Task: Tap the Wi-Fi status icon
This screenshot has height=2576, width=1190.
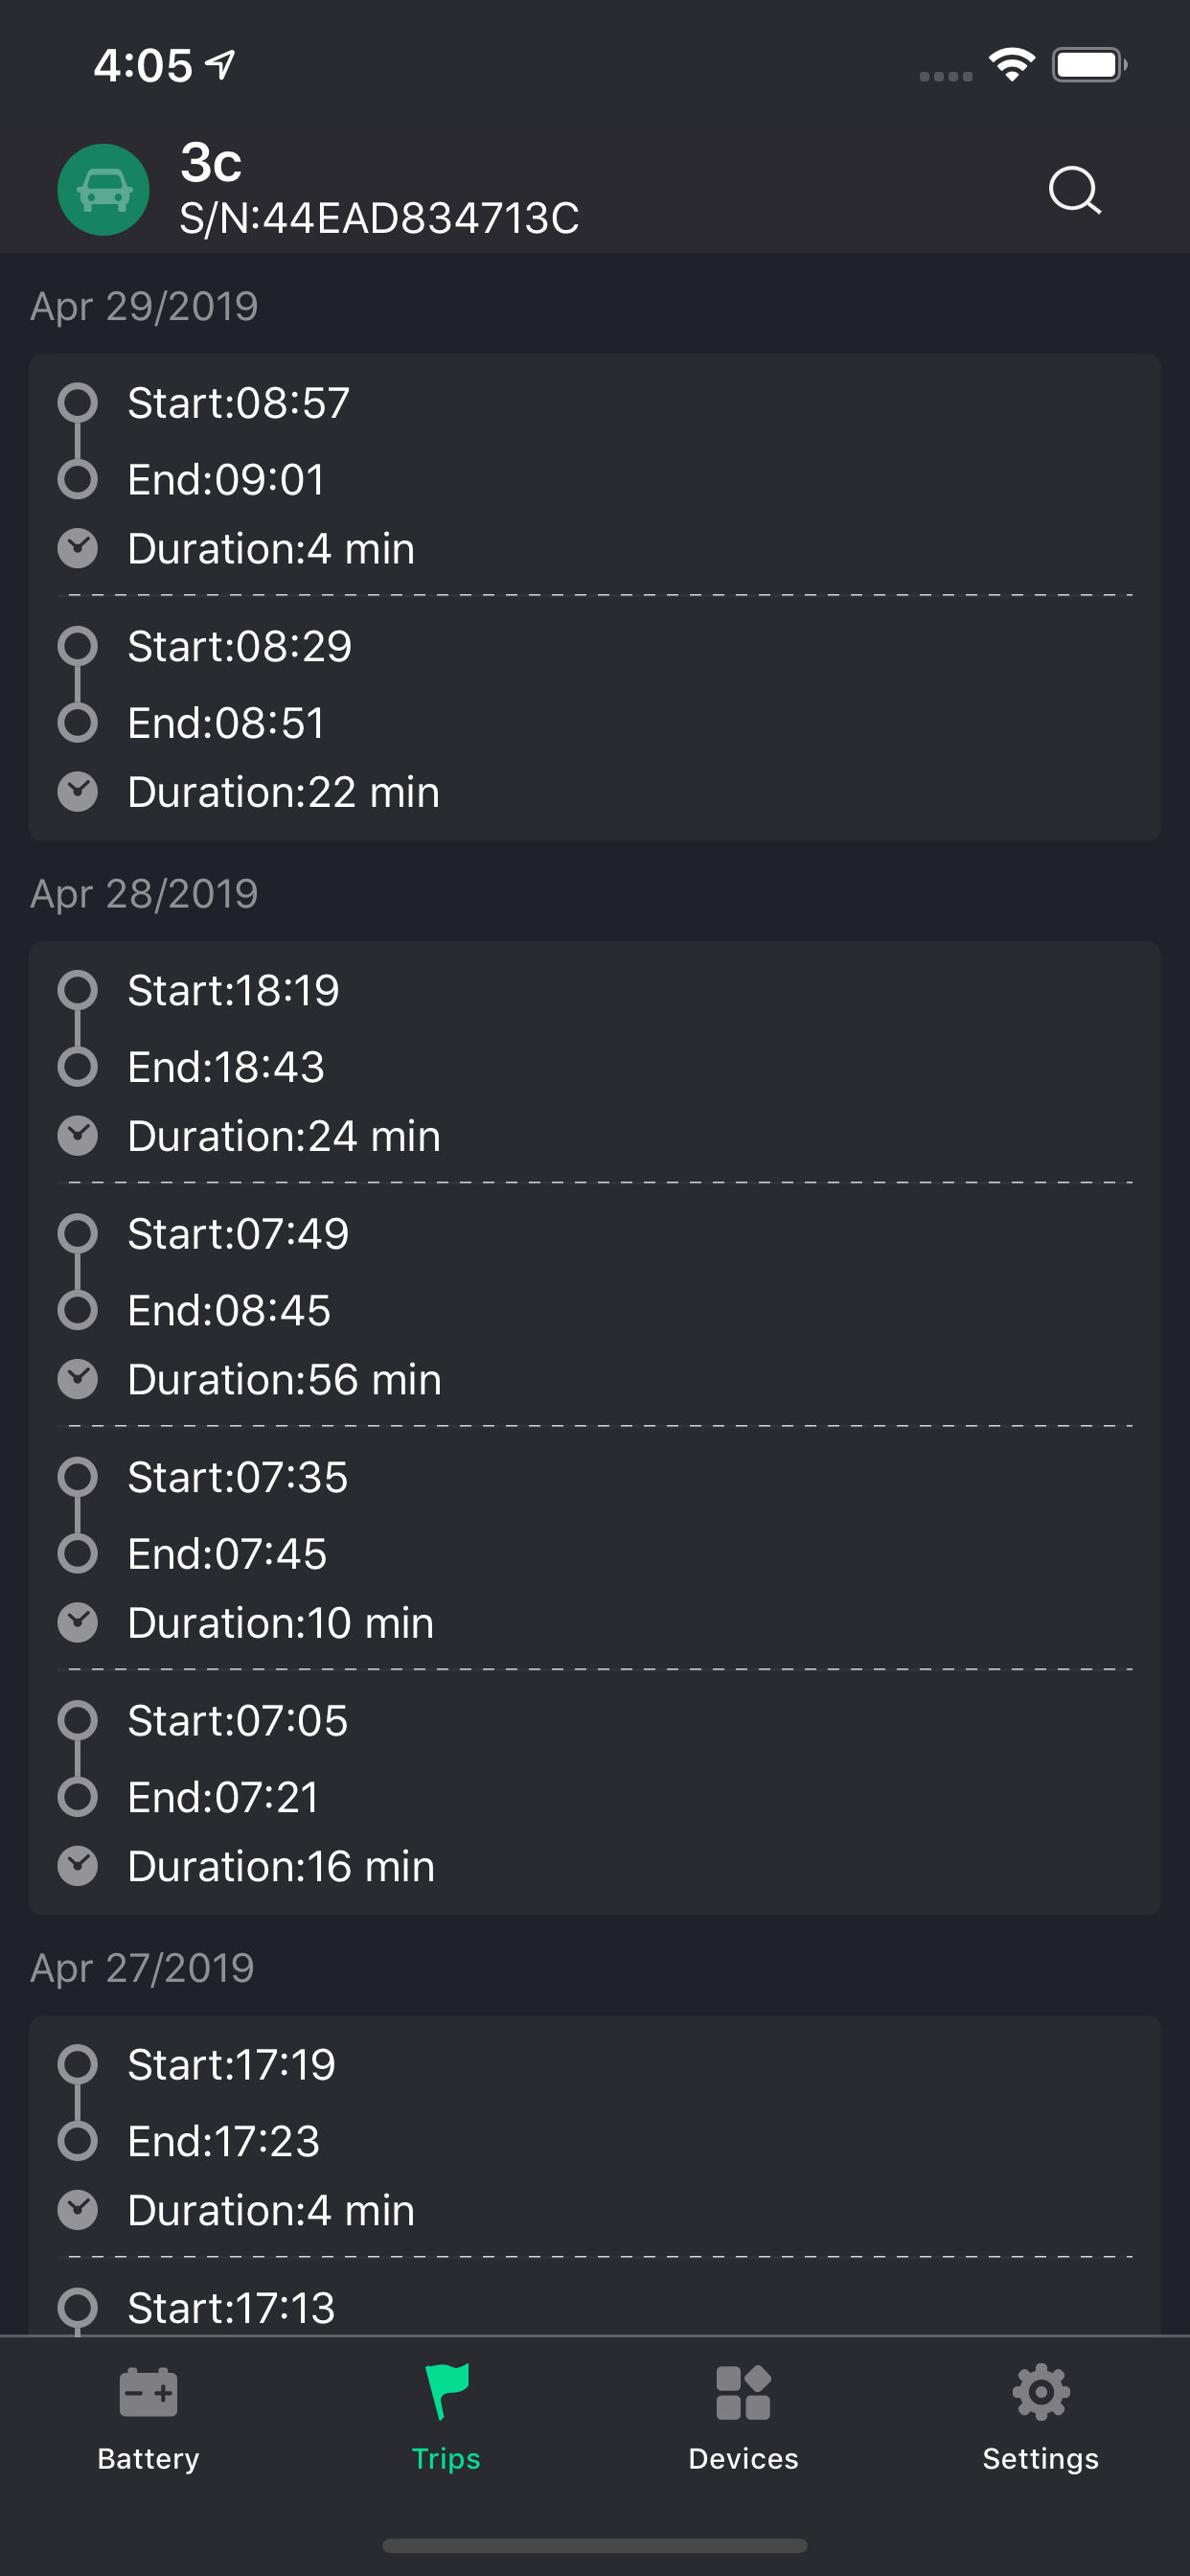Action: point(1012,65)
